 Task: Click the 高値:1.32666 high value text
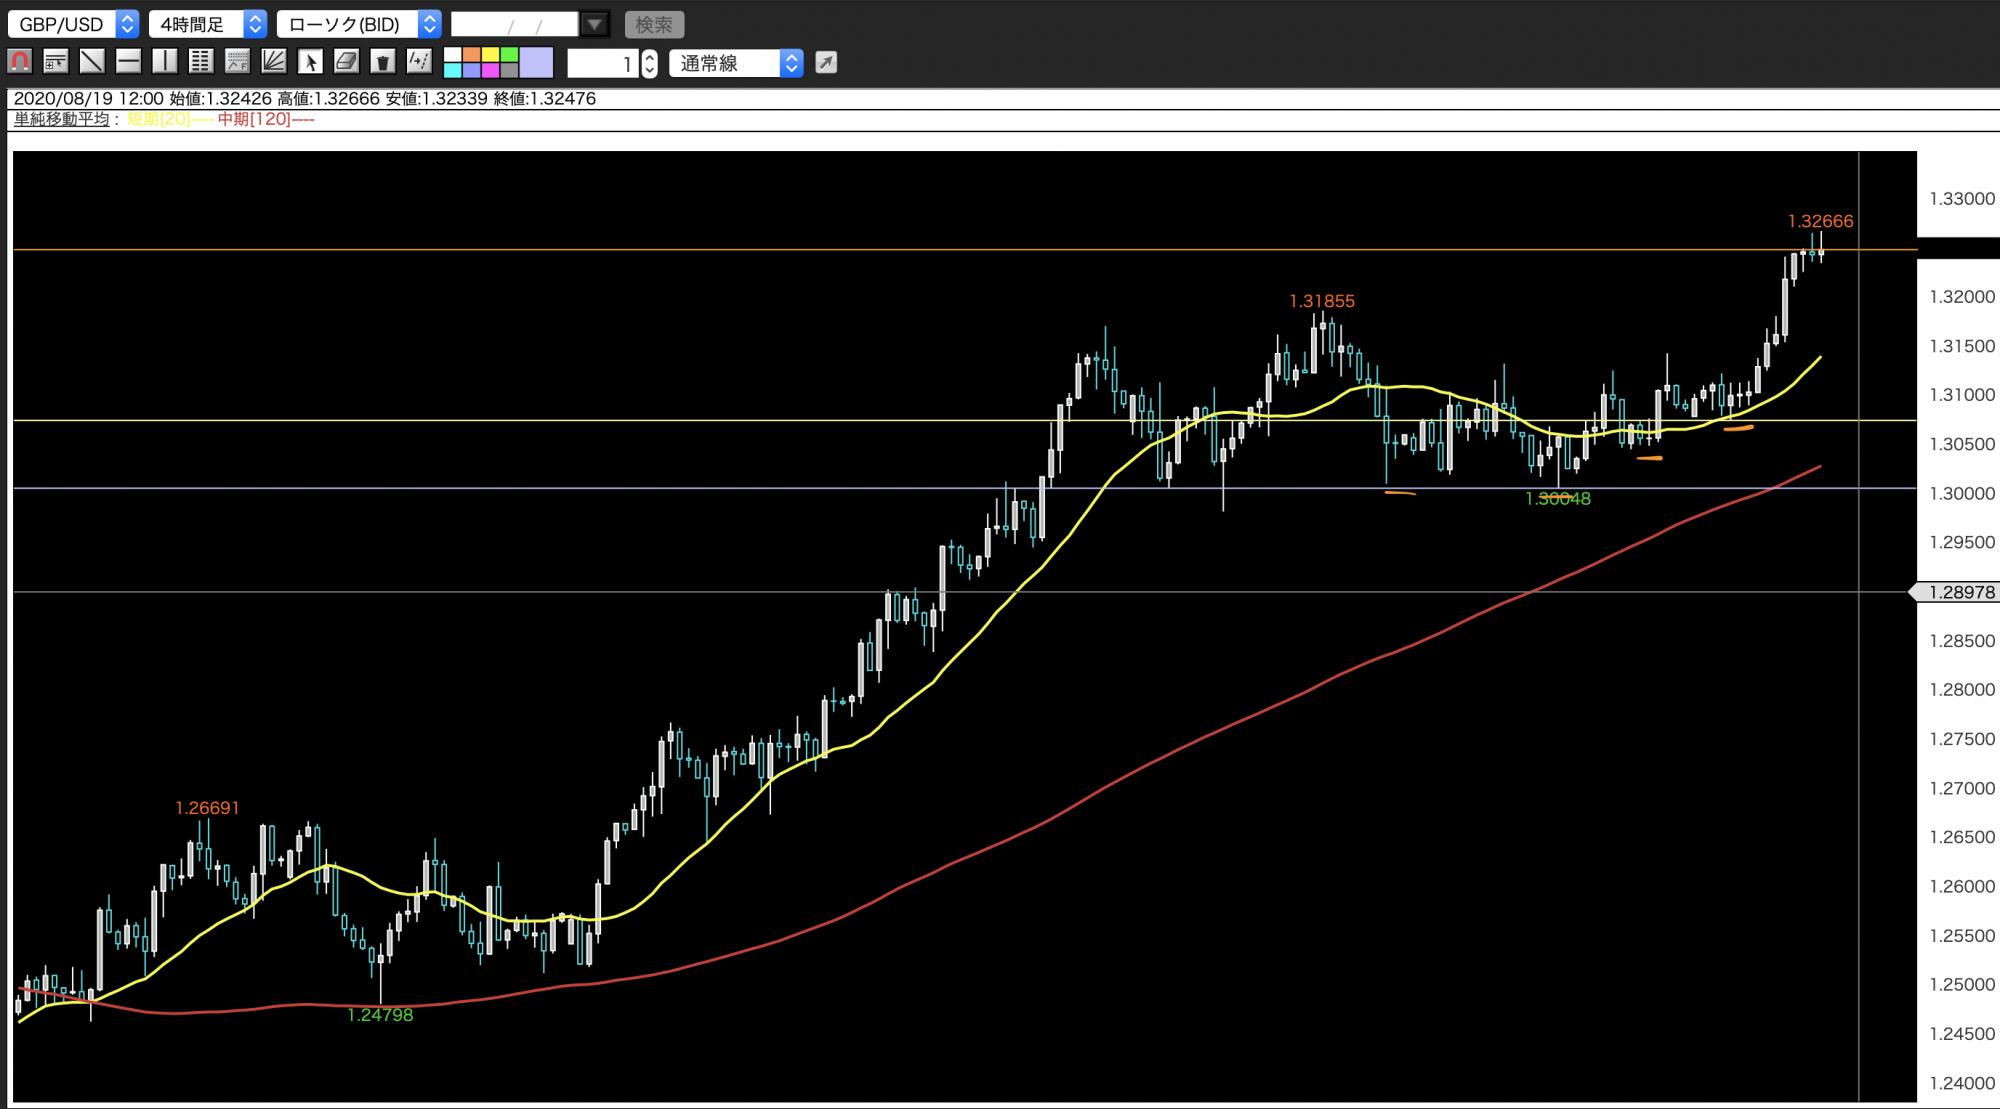(x=328, y=99)
